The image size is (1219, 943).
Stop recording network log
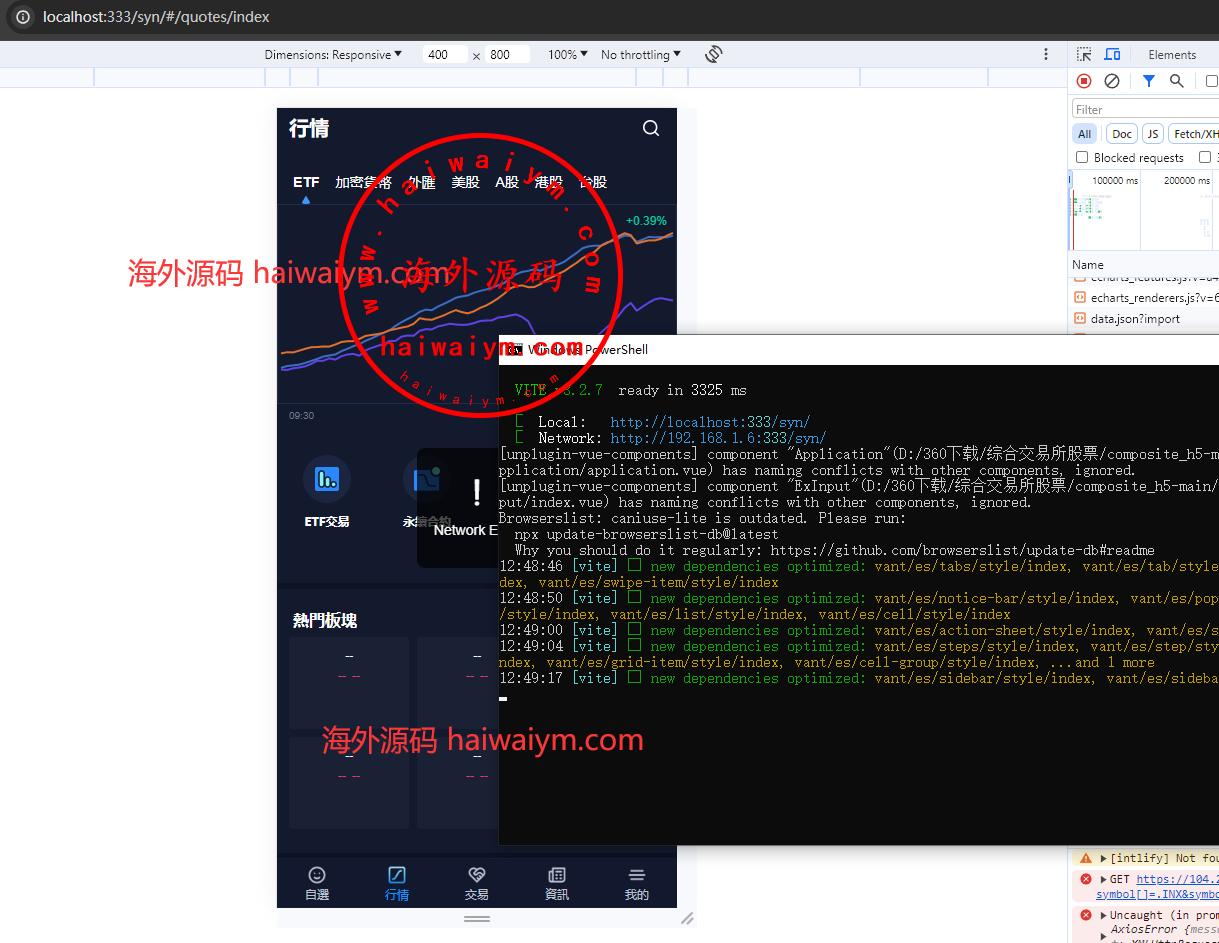pyautogui.click(x=1084, y=81)
